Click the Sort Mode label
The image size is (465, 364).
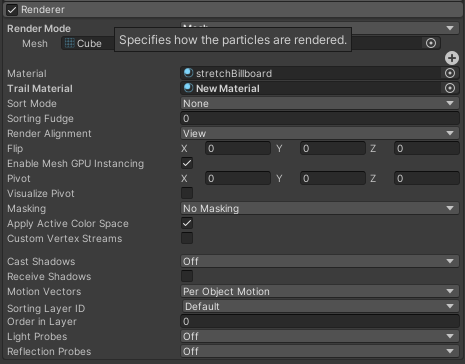click(32, 103)
